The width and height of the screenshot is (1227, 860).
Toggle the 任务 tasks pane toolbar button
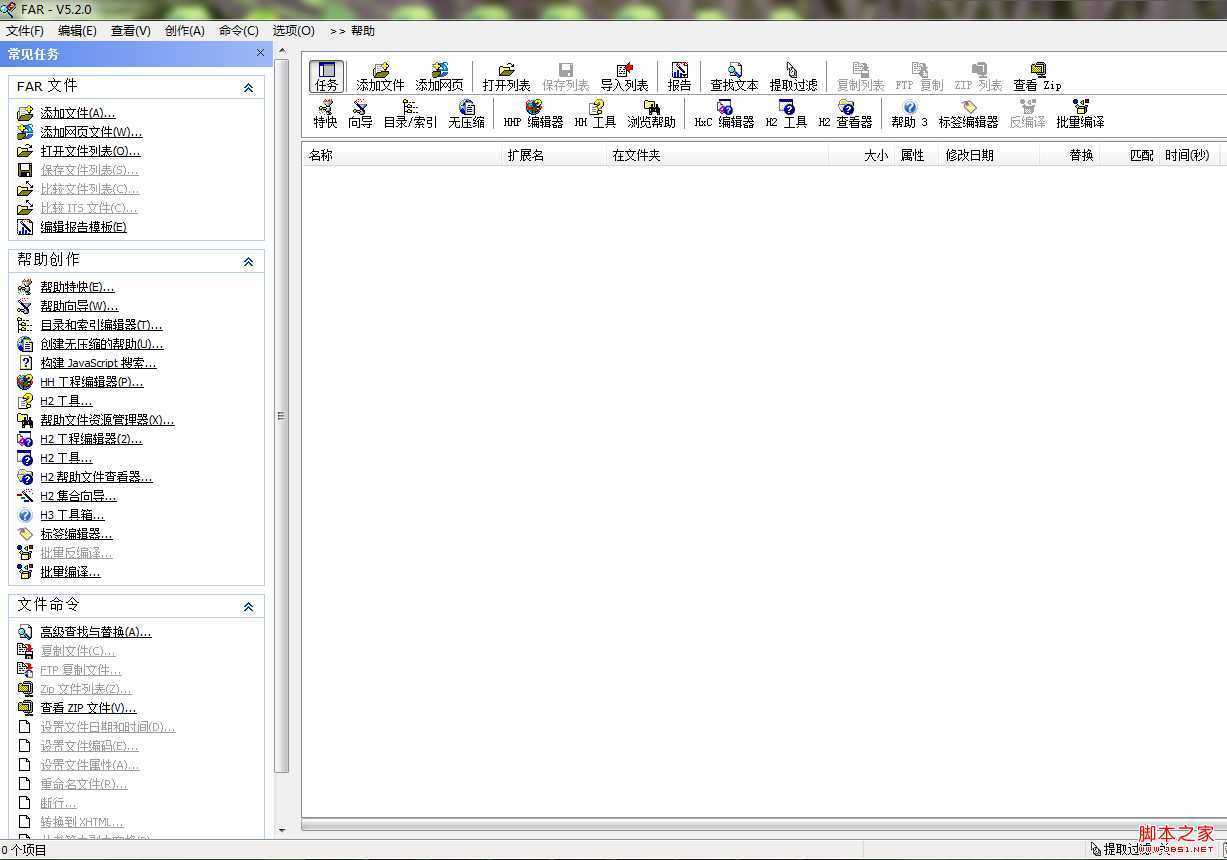[327, 77]
